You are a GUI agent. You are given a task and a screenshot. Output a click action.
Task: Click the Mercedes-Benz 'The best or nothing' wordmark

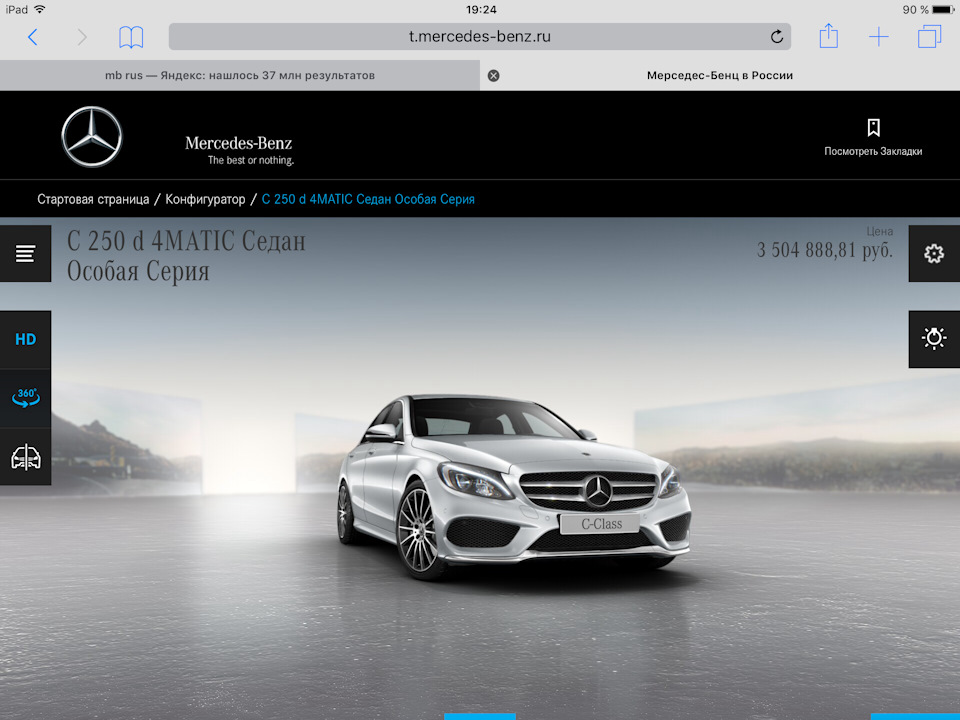point(239,151)
